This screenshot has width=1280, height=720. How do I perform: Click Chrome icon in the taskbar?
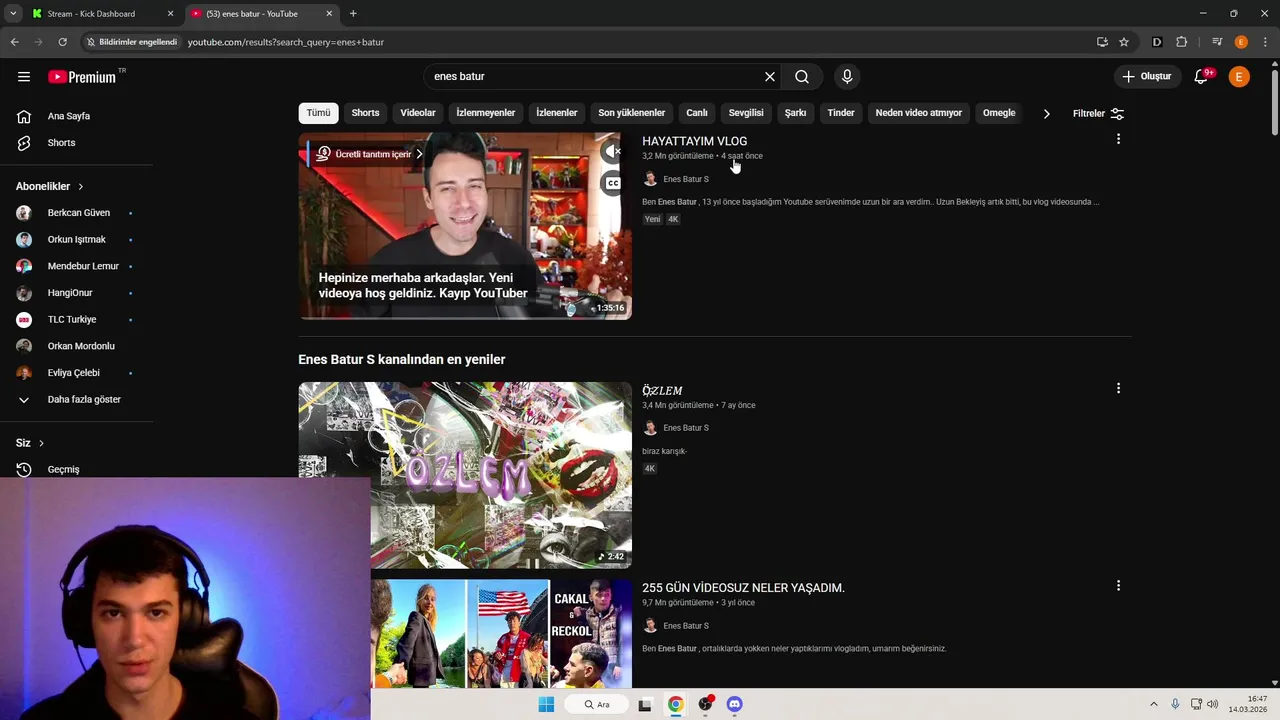pyautogui.click(x=676, y=705)
